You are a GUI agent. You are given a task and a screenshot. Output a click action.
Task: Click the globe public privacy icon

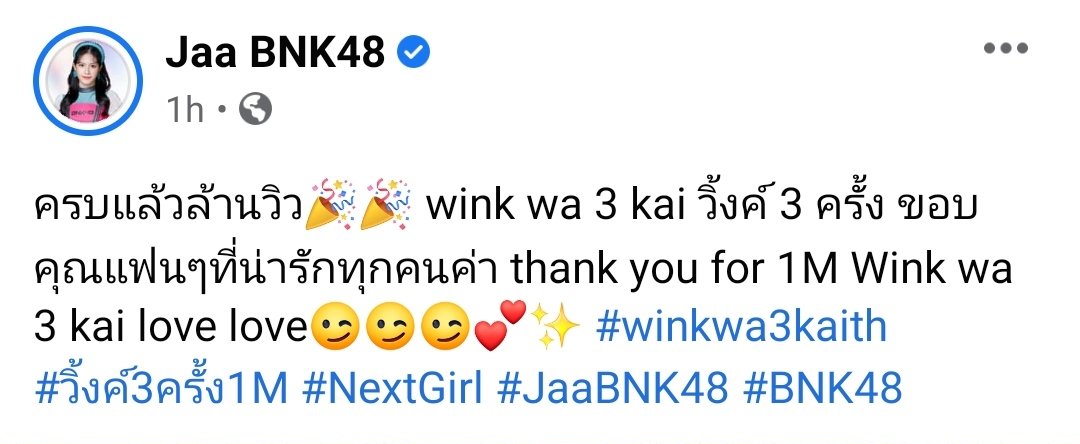pyautogui.click(x=256, y=109)
